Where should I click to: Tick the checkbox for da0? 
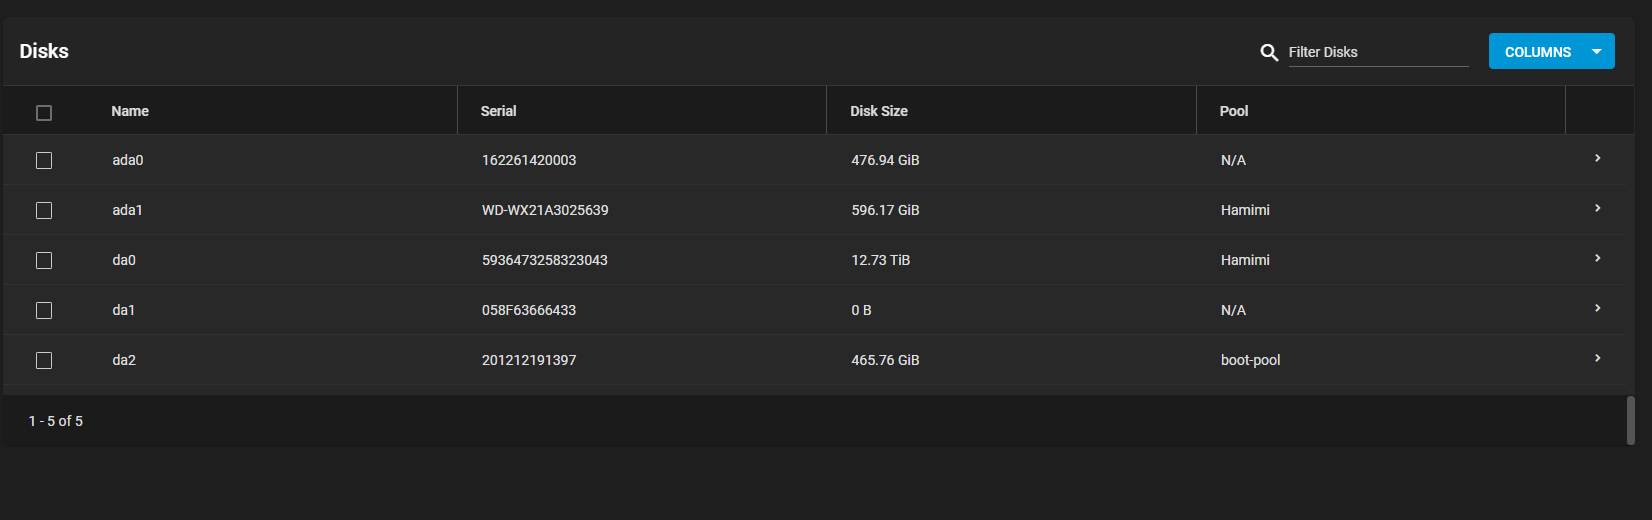click(x=44, y=260)
